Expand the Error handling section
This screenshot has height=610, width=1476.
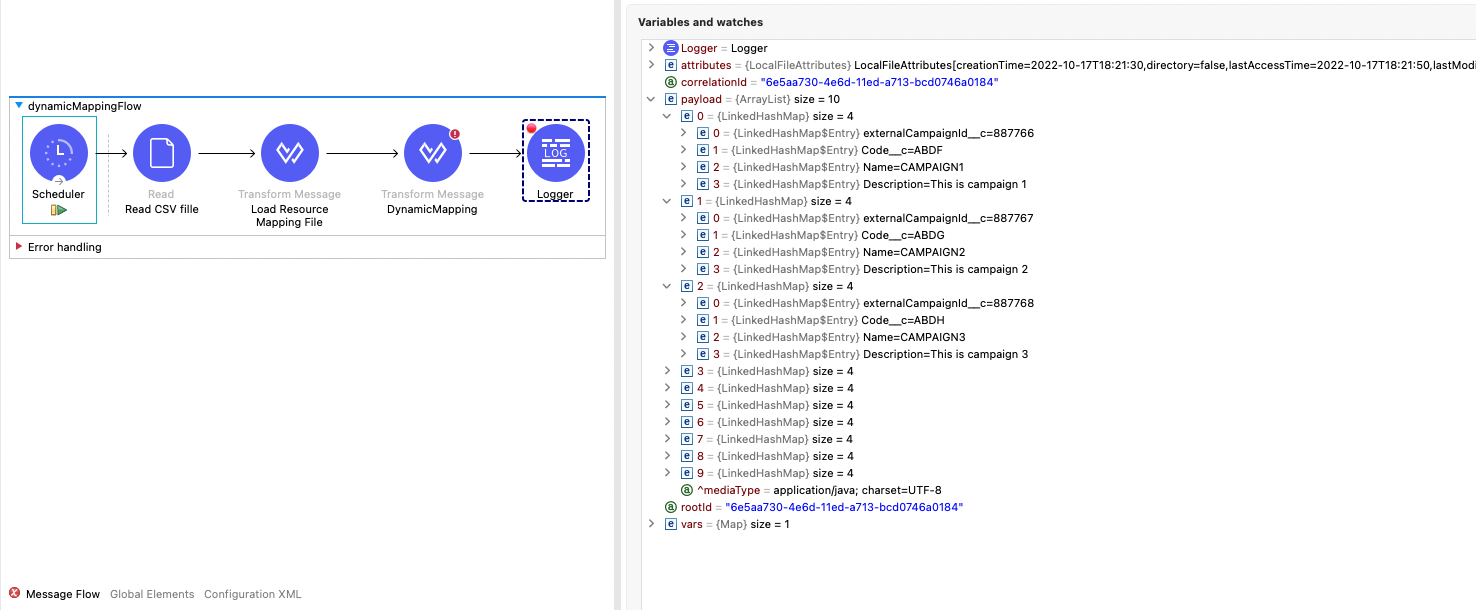click(17, 246)
